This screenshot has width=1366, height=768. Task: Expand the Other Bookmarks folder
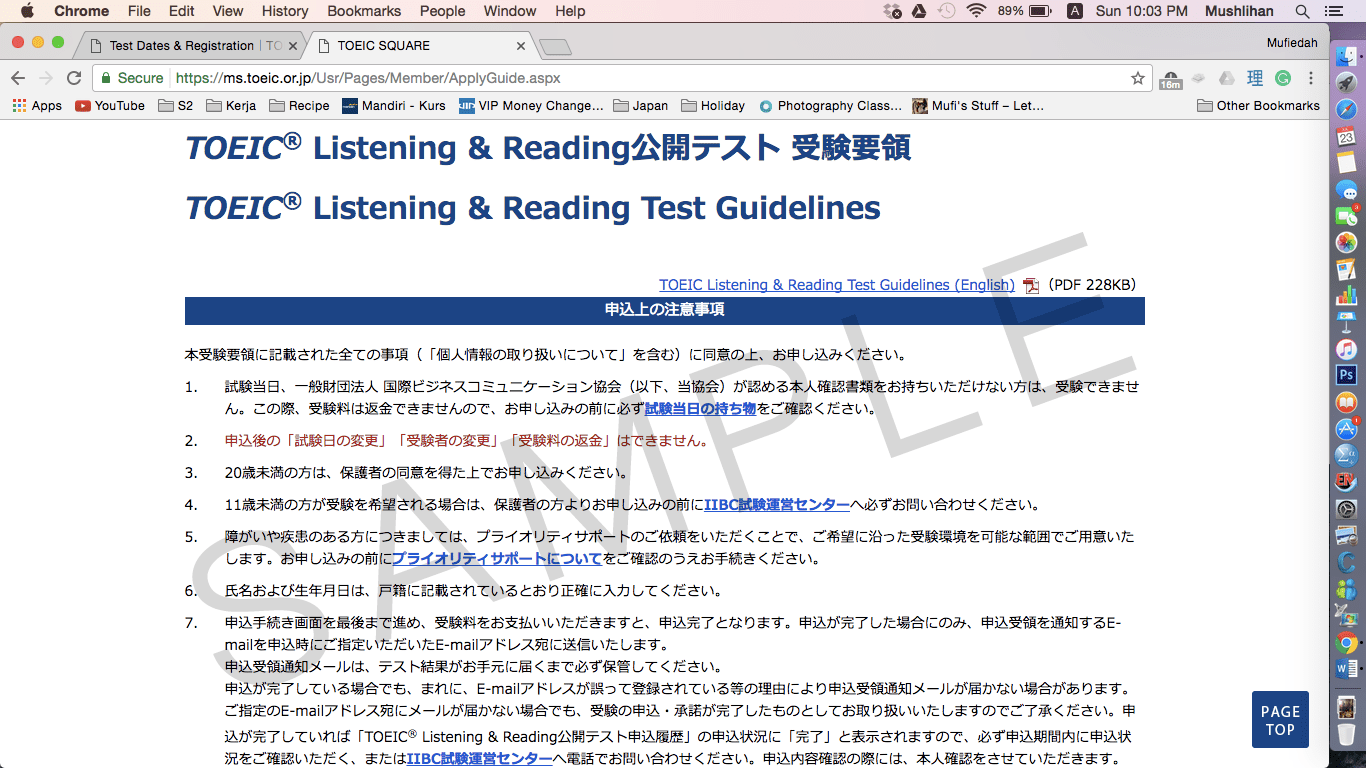click(x=1257, y=106)
